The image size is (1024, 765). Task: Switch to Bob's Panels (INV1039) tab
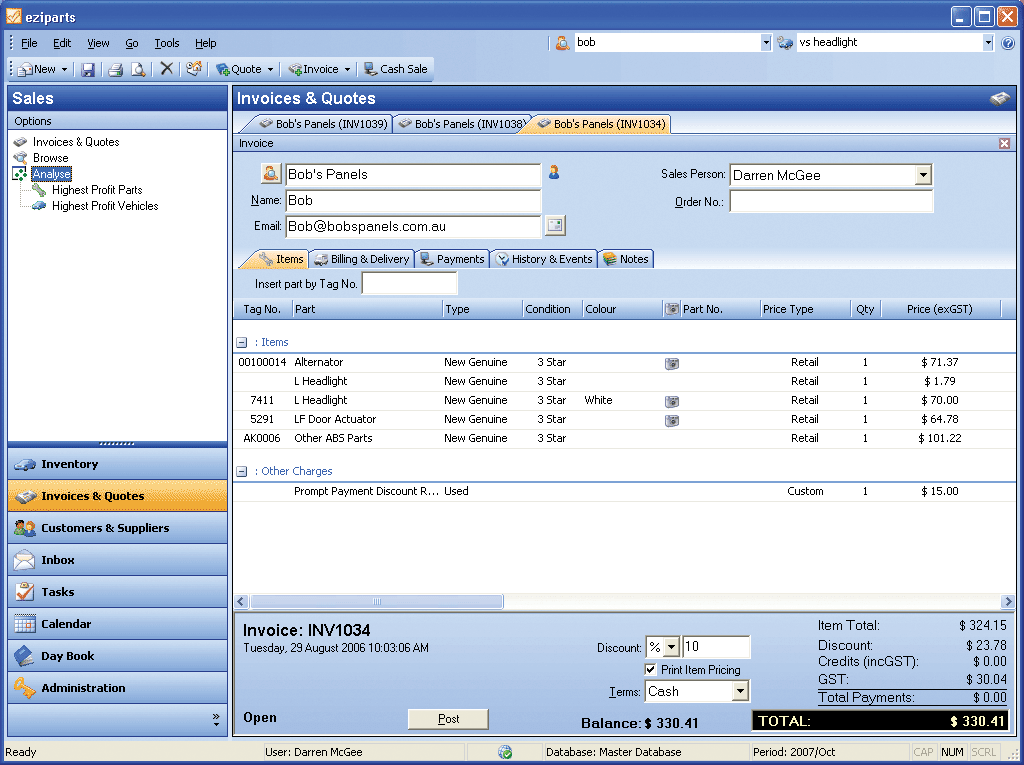point(323,123)
